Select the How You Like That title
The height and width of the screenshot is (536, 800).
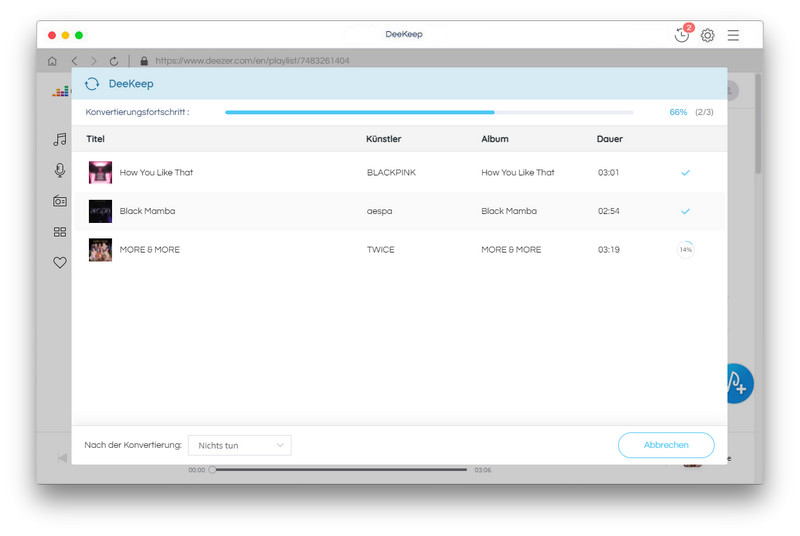(156, 172)
